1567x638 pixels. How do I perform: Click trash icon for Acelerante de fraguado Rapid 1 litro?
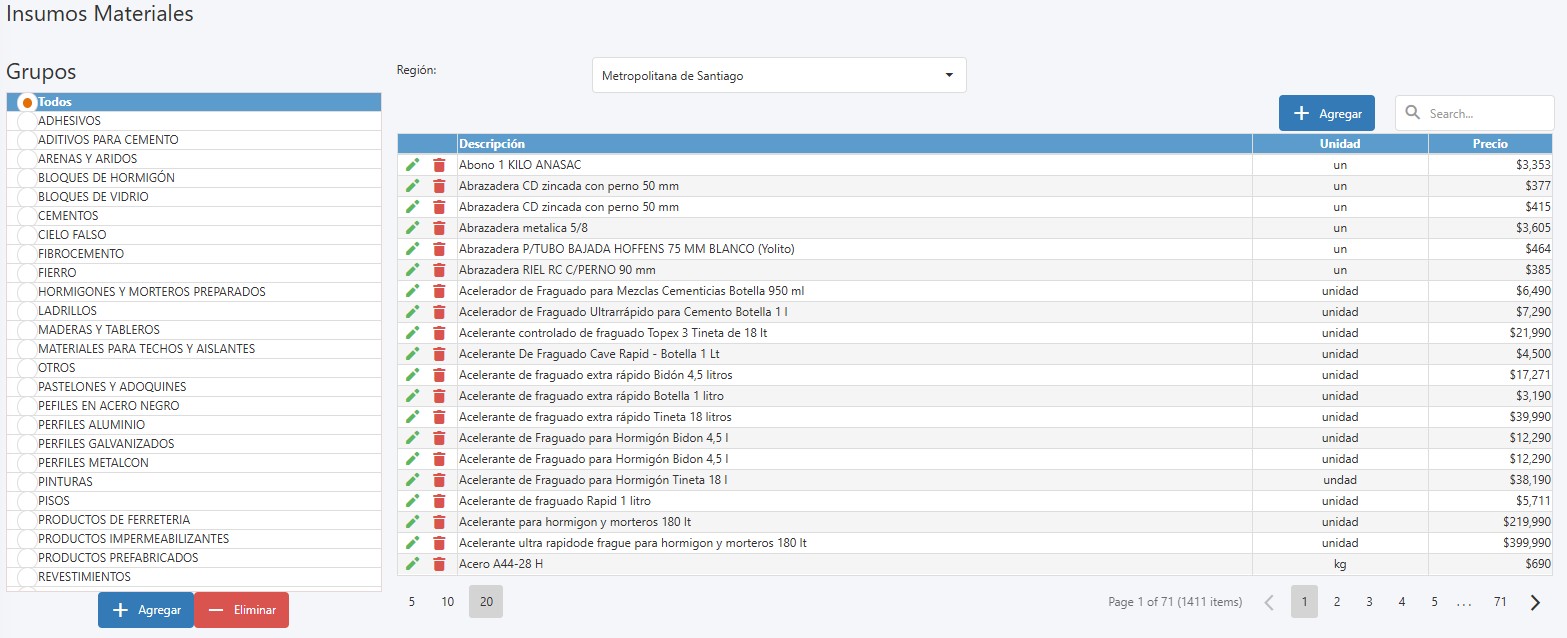(439, 501)
